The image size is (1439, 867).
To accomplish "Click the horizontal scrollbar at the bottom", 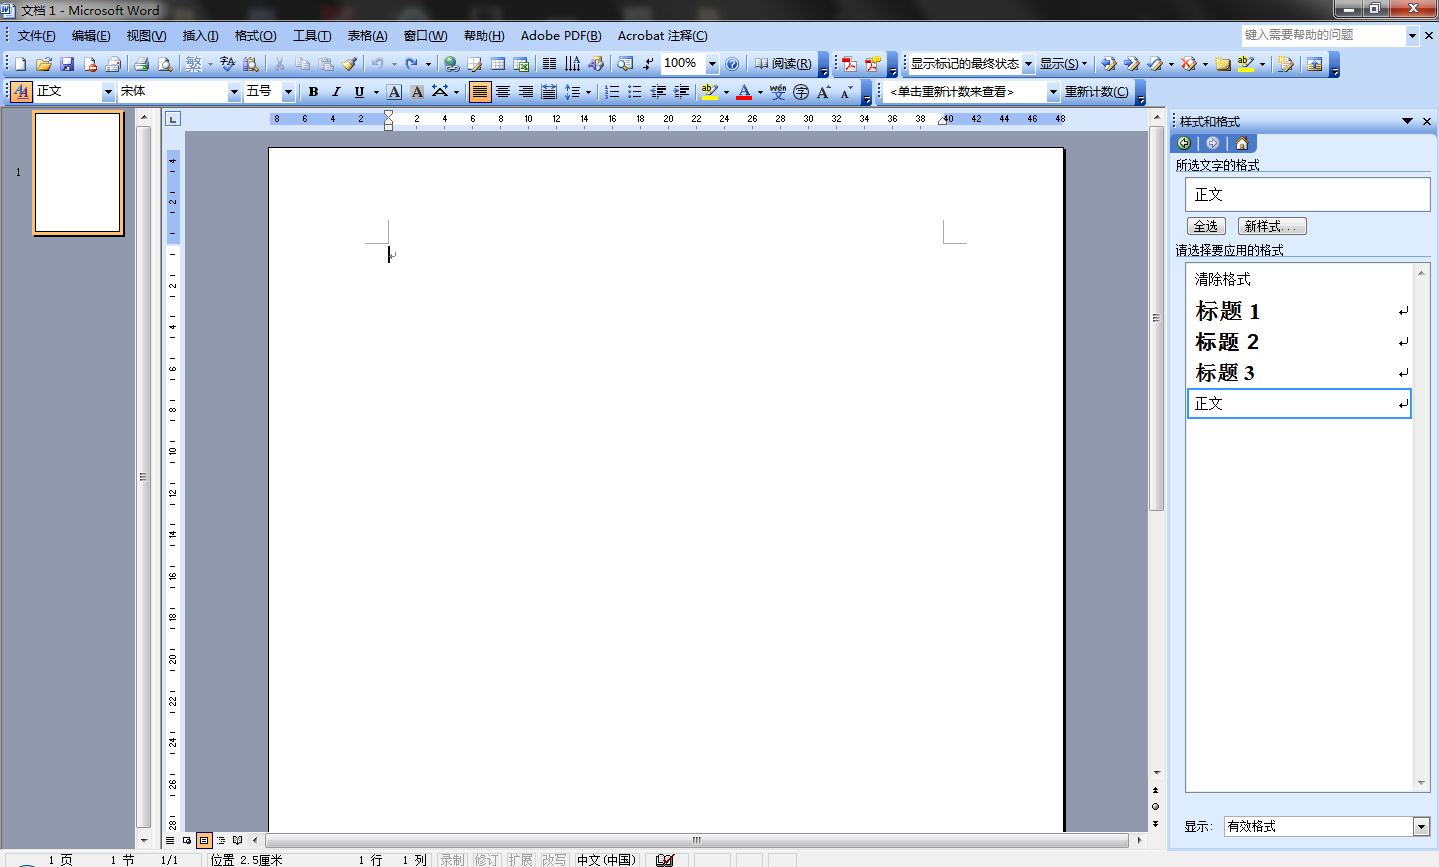I will (x=697, y=841).
